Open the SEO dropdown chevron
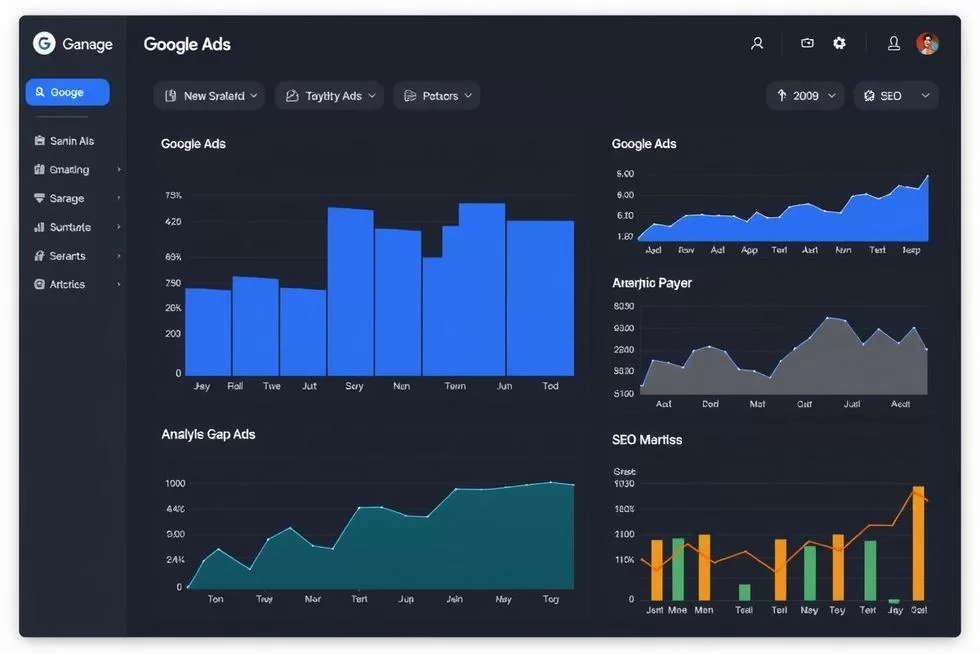Screen dimensions: 980x653 [926, 96]
